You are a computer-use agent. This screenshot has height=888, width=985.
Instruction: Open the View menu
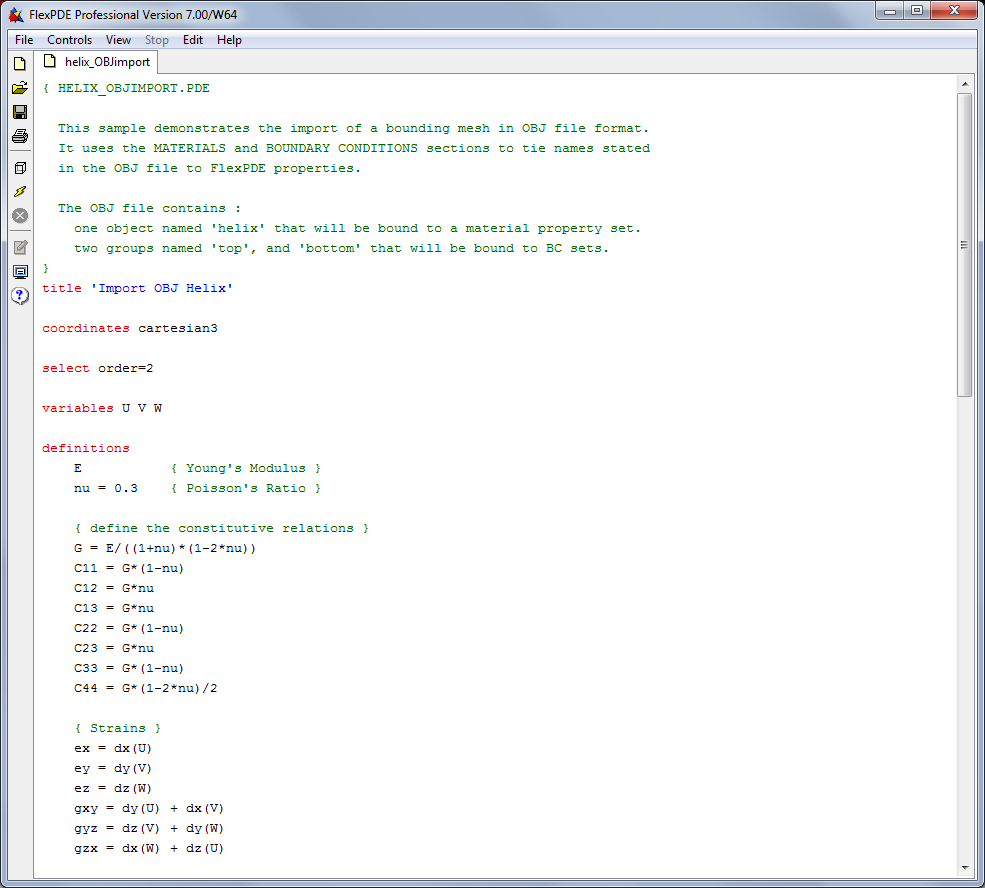click(118, 40)
